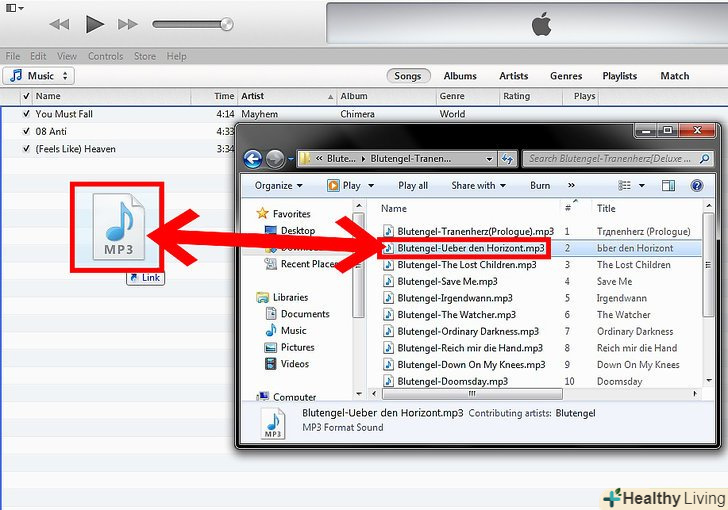The width and height of the screenshot is (728, 510).
Task: Switch to the Artists view
Action: (514, 76)
